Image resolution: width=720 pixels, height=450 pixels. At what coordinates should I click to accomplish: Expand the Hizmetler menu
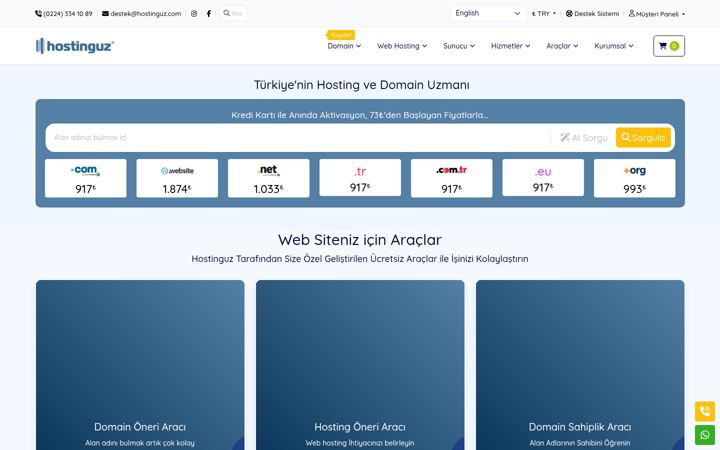point(510,46)
